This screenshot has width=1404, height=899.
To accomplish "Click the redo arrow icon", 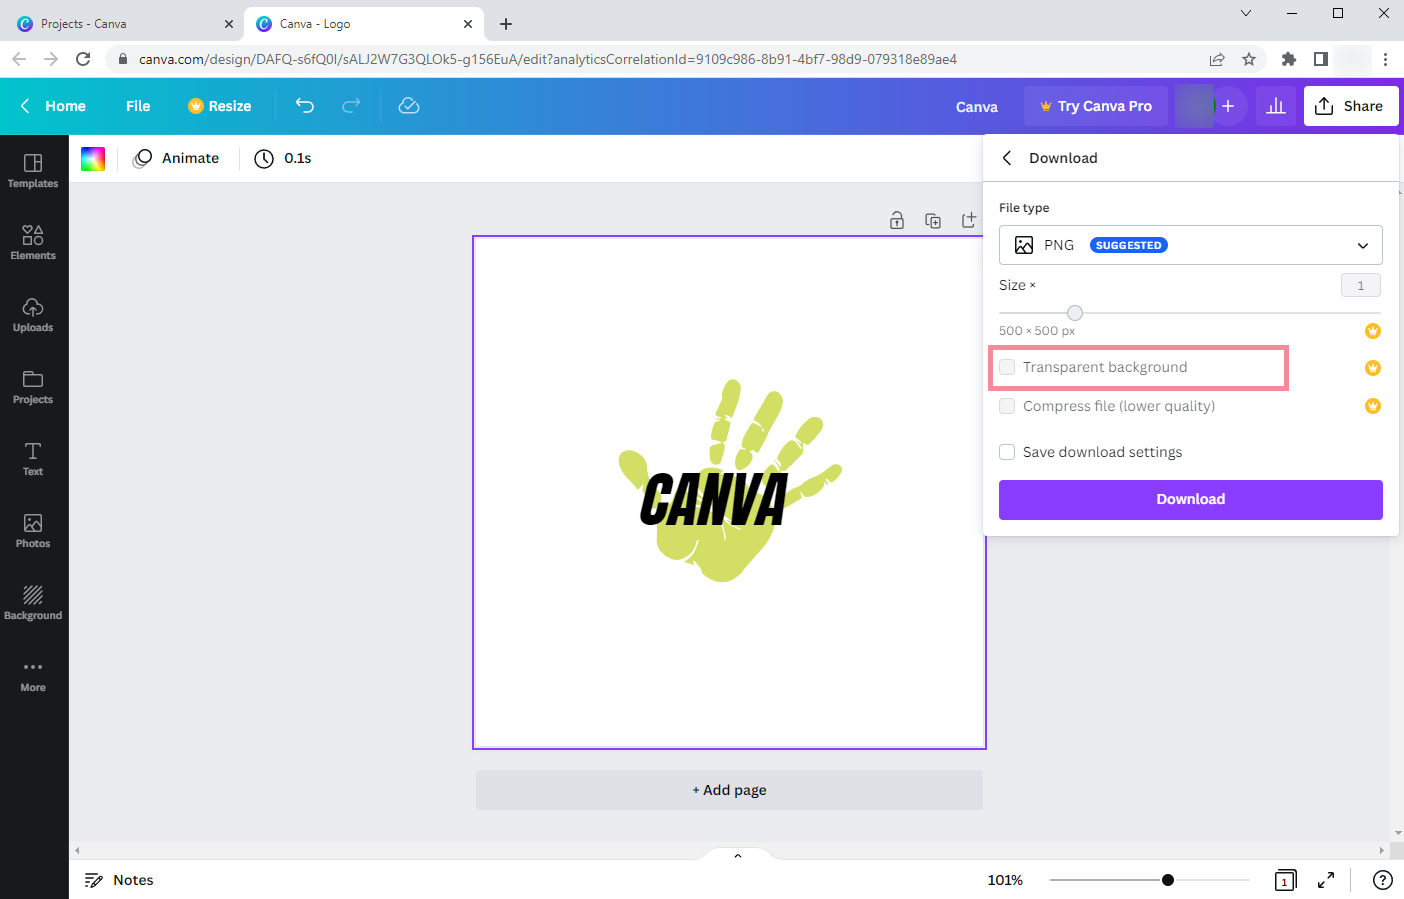I will 351,106.
